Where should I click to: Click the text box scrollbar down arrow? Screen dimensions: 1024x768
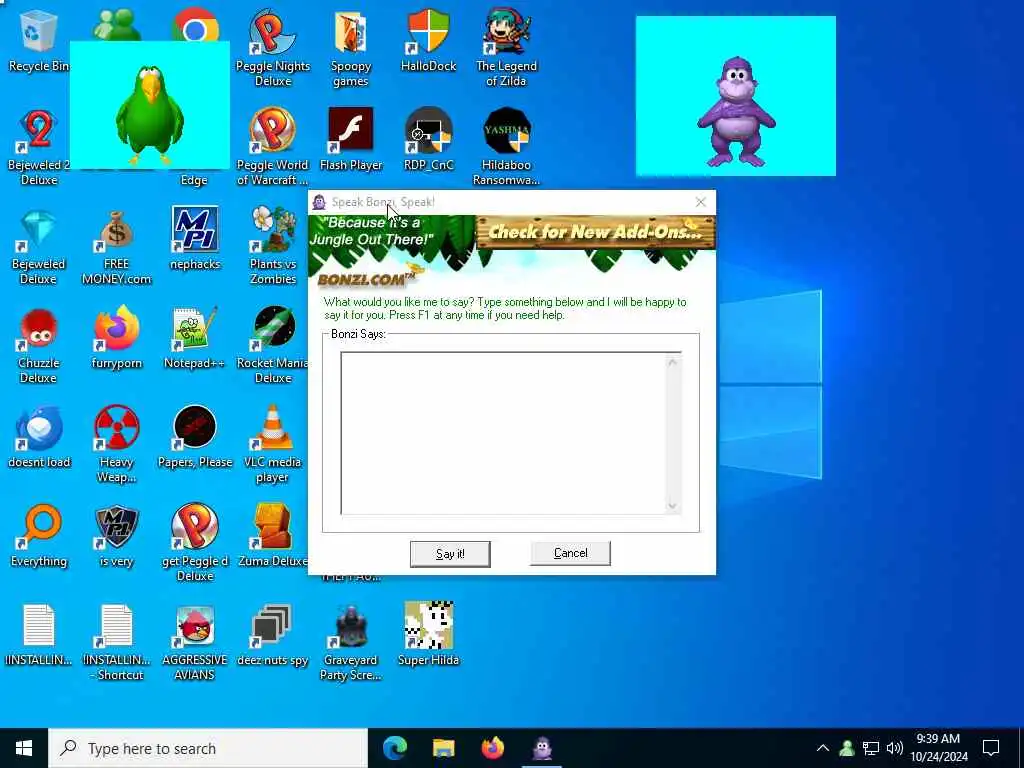(673, 505)
